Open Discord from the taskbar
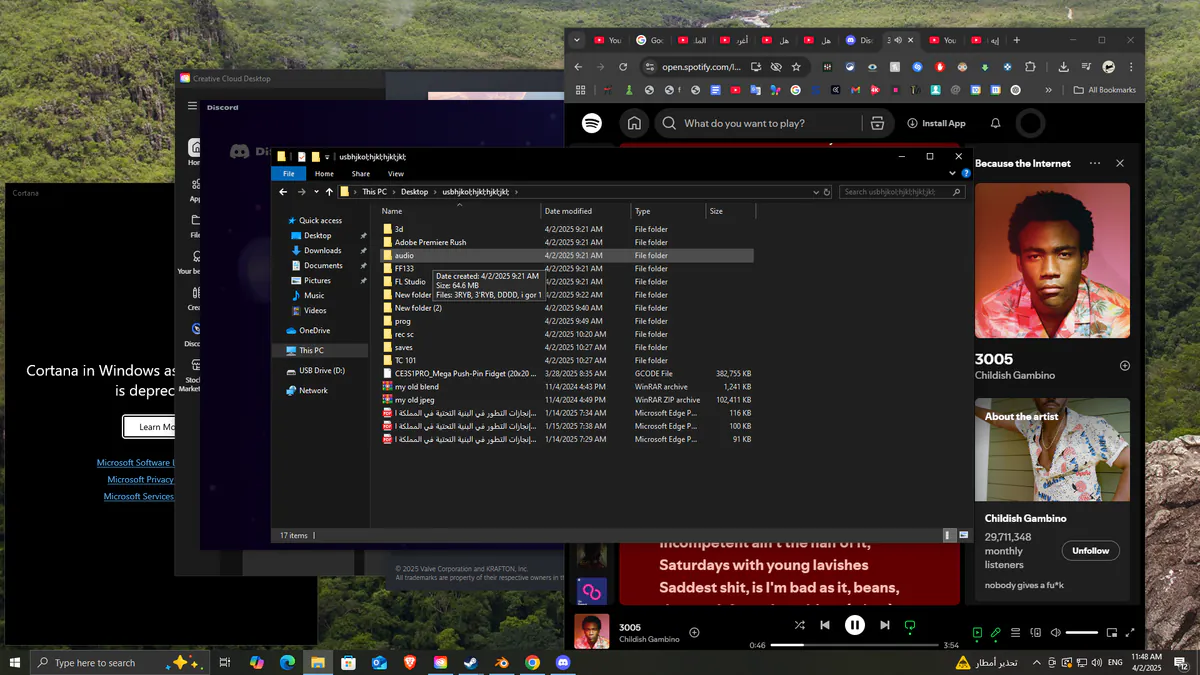 click(563, 662)
